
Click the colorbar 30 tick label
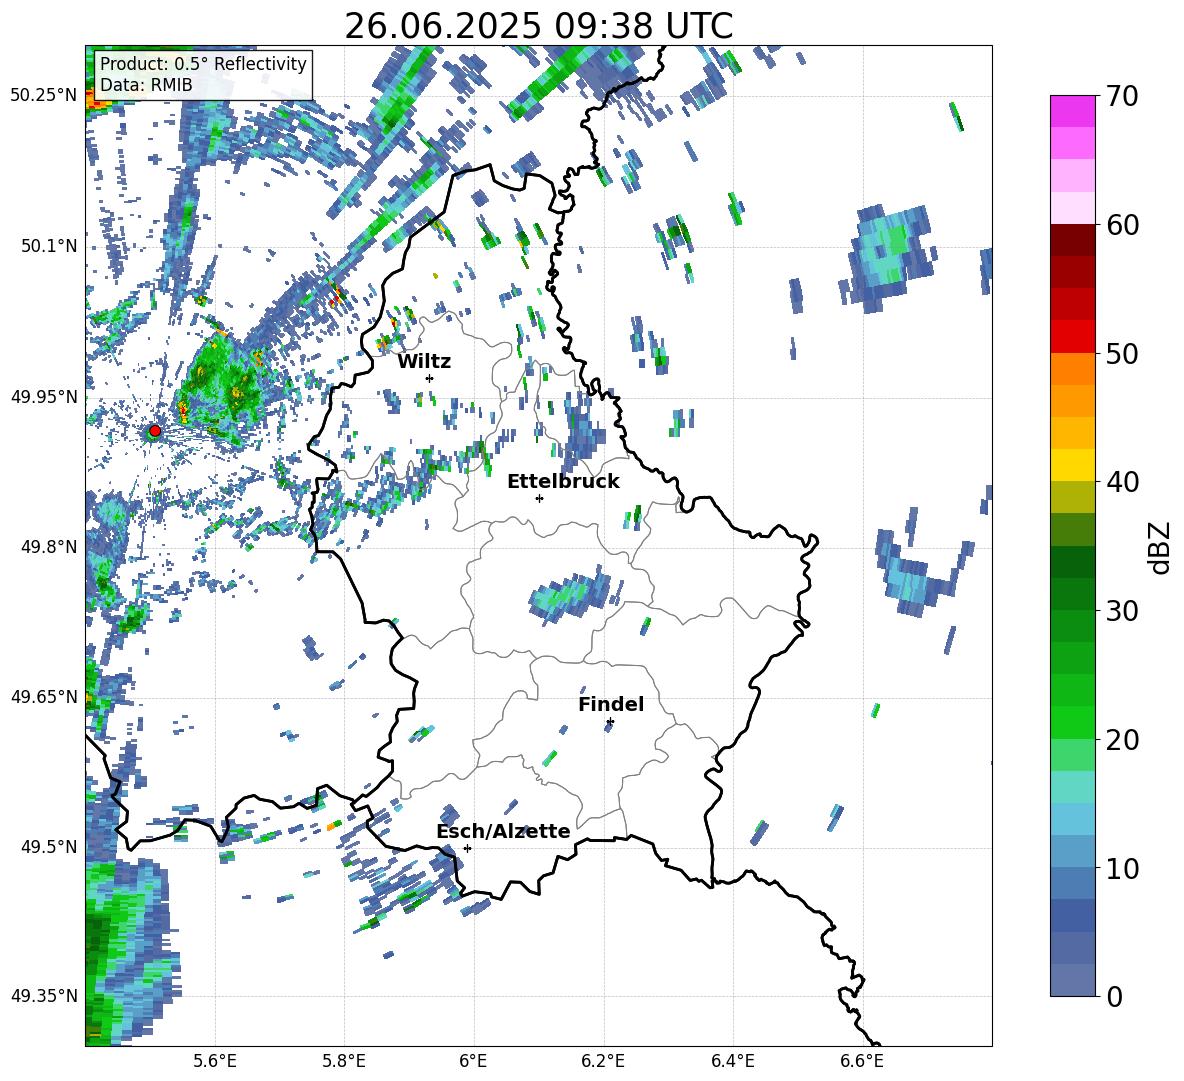tap(1122, 610)
